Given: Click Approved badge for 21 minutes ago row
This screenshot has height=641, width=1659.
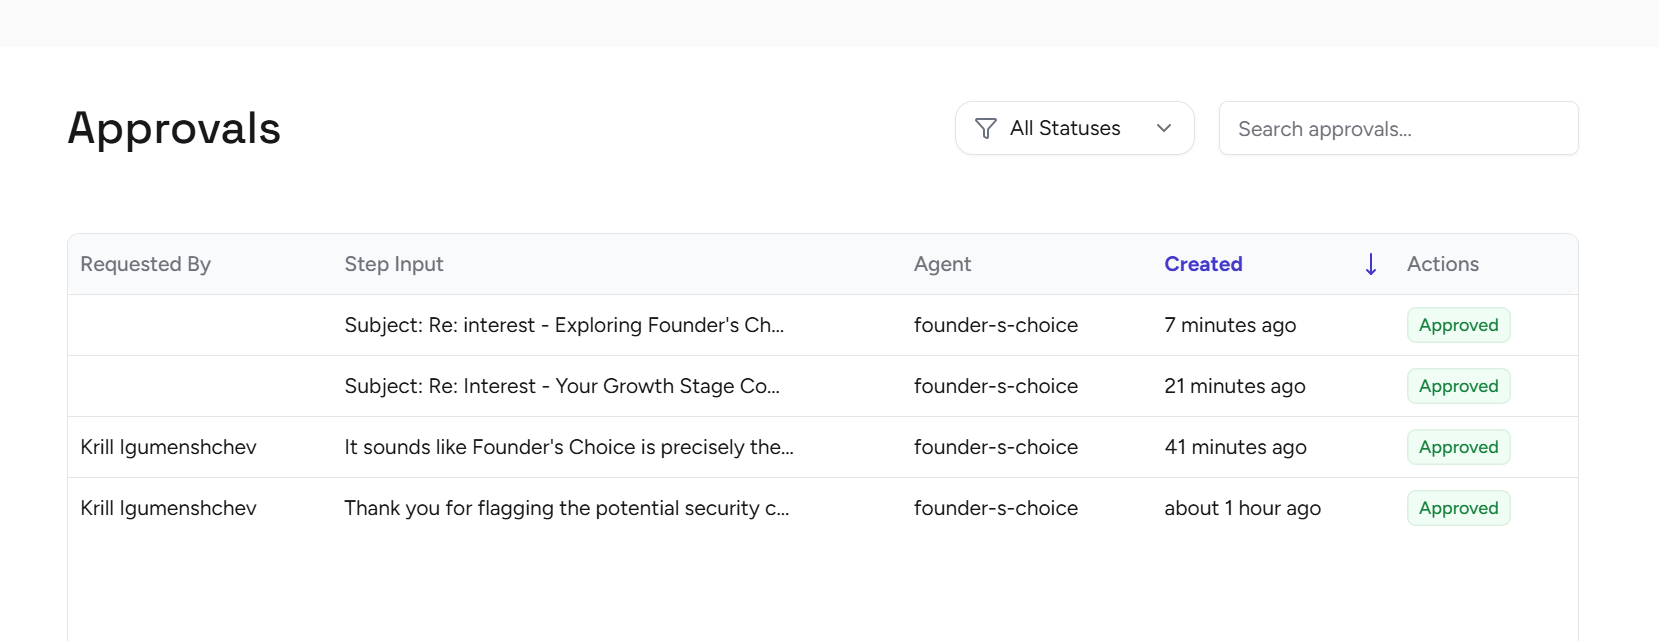Looking at the screenshot, I should [x=1458, y=386].
